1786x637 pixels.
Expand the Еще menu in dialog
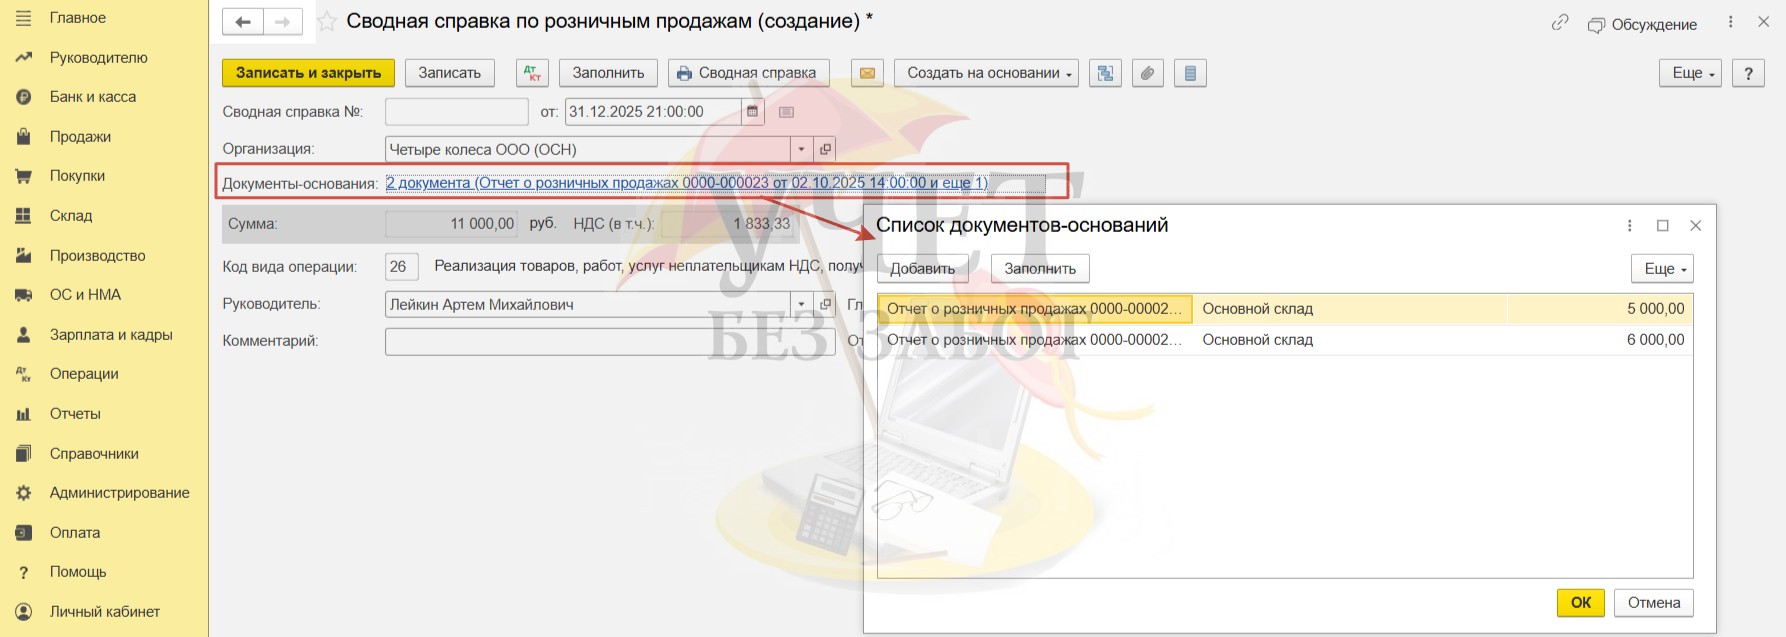point(1662,269)
